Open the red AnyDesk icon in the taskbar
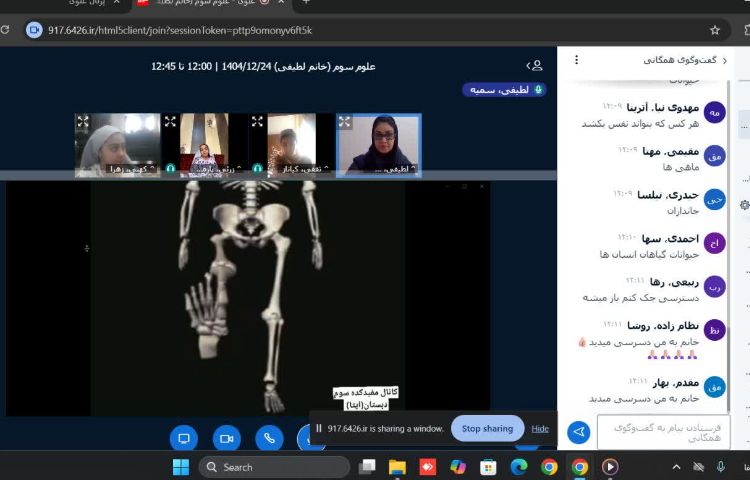 [428, 467]
